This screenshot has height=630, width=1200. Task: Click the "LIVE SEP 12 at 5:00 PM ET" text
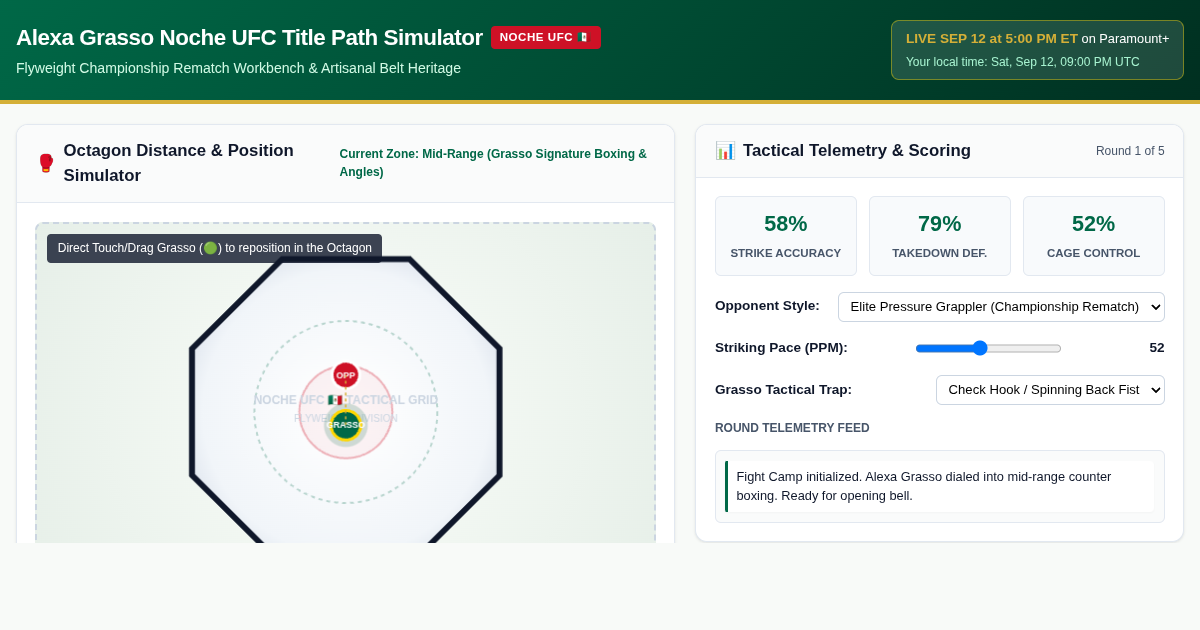click(x=992, y=38)
